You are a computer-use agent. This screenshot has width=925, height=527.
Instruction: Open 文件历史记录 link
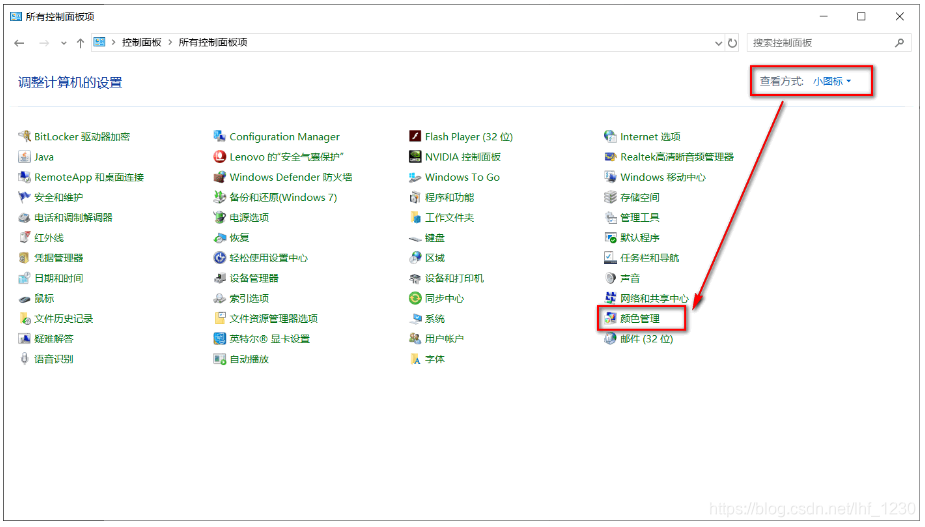tap(64, 319)
